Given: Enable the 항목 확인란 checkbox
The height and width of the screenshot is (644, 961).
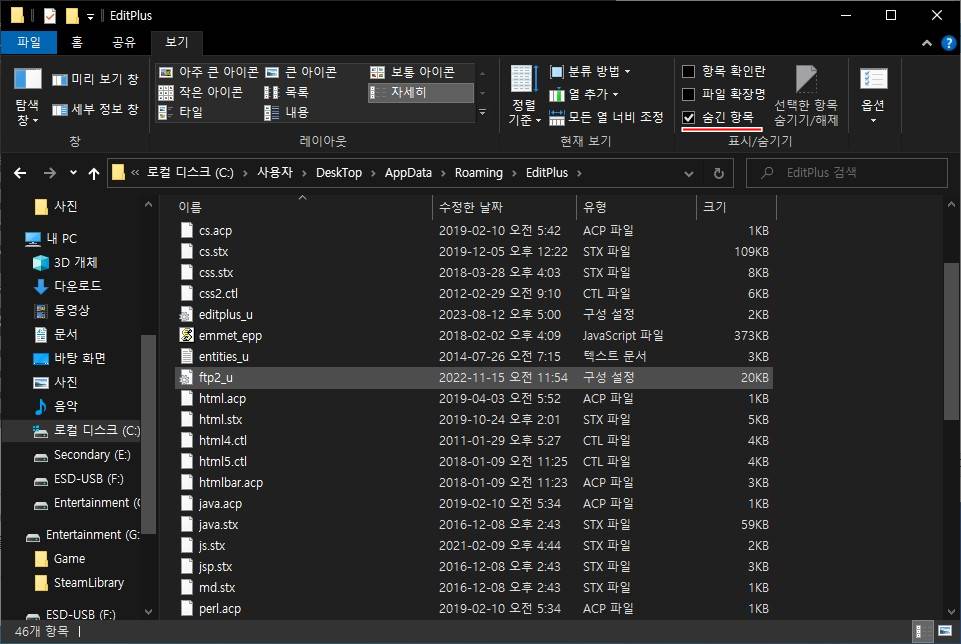Looking at the screenshot, I should point(688,71).
